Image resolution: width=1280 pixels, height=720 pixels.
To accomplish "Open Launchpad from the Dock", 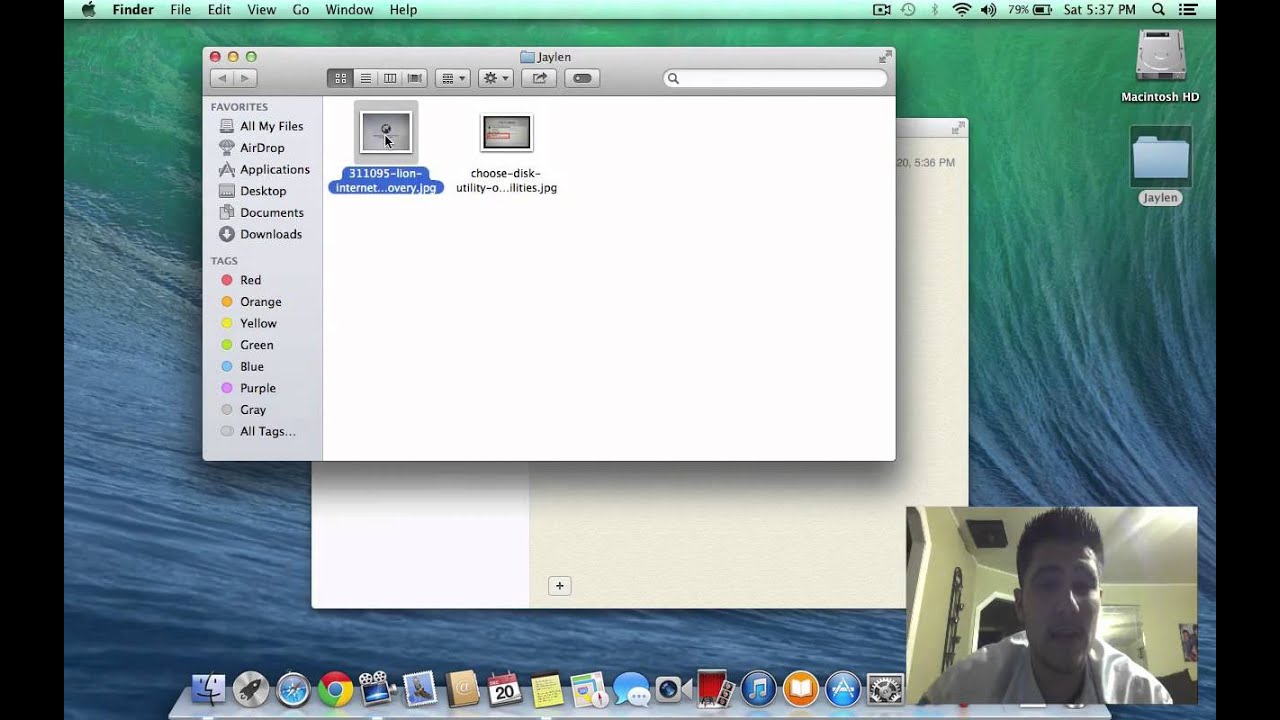I will click(251, 688).
